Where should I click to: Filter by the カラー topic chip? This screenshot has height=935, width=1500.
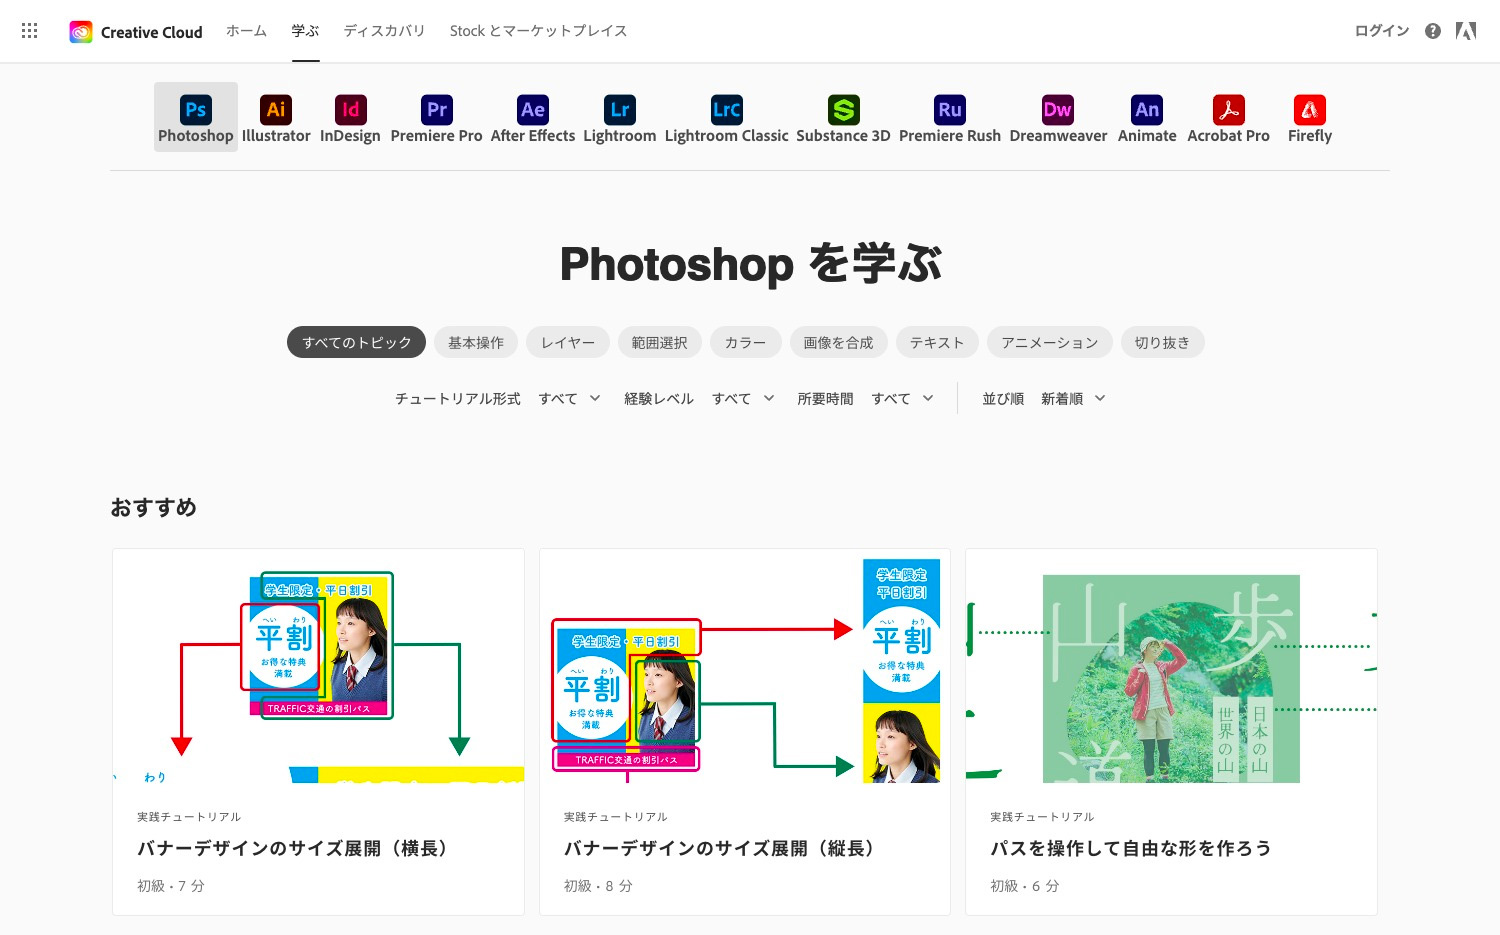(746, 342)
